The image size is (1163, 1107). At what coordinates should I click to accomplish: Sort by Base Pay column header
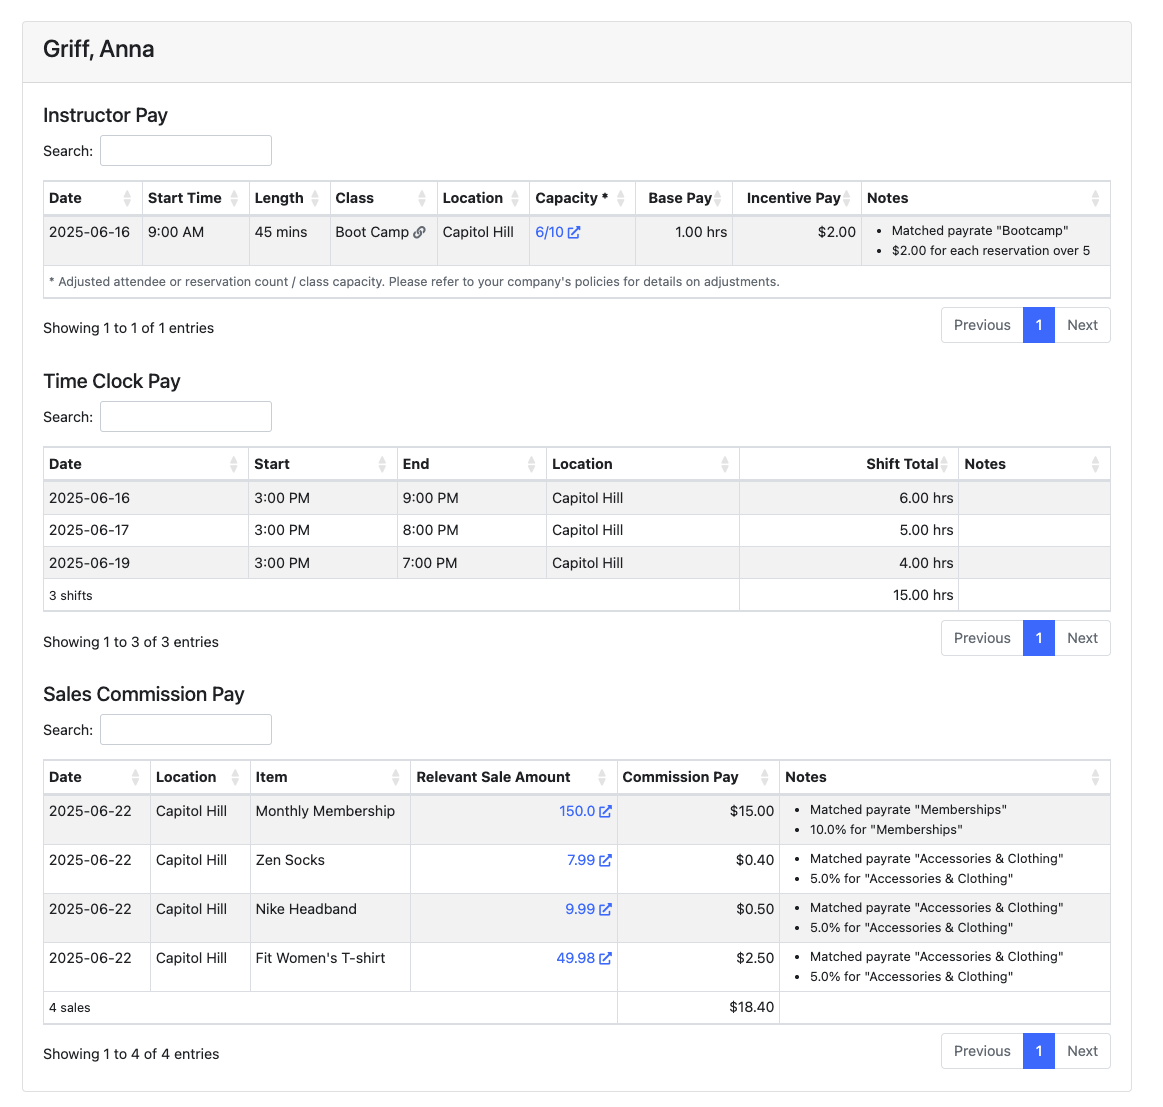684,198
